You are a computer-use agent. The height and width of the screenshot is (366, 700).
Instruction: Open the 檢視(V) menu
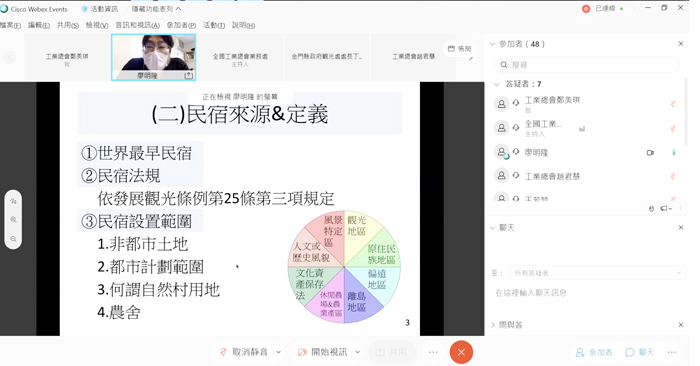click(97, 25)
